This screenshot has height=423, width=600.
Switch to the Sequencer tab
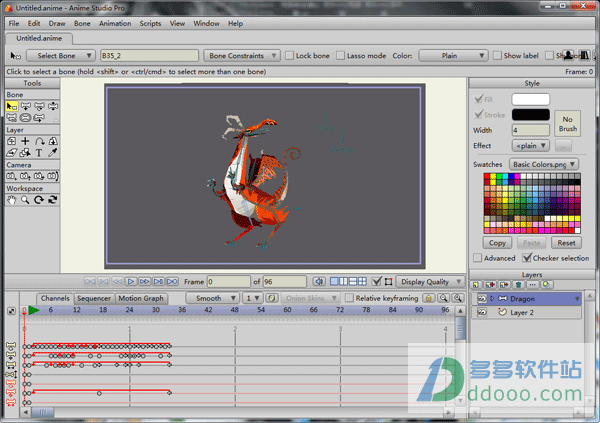[94, 299]
